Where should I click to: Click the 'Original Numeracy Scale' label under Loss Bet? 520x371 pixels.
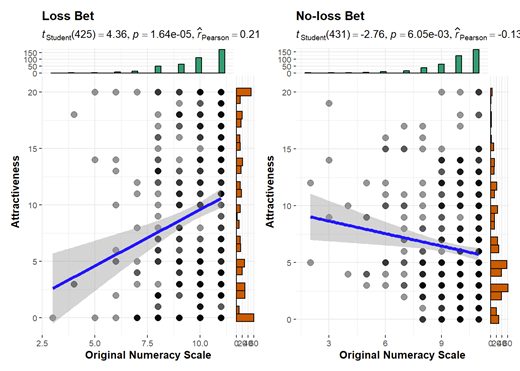click(x=148, y=355)
